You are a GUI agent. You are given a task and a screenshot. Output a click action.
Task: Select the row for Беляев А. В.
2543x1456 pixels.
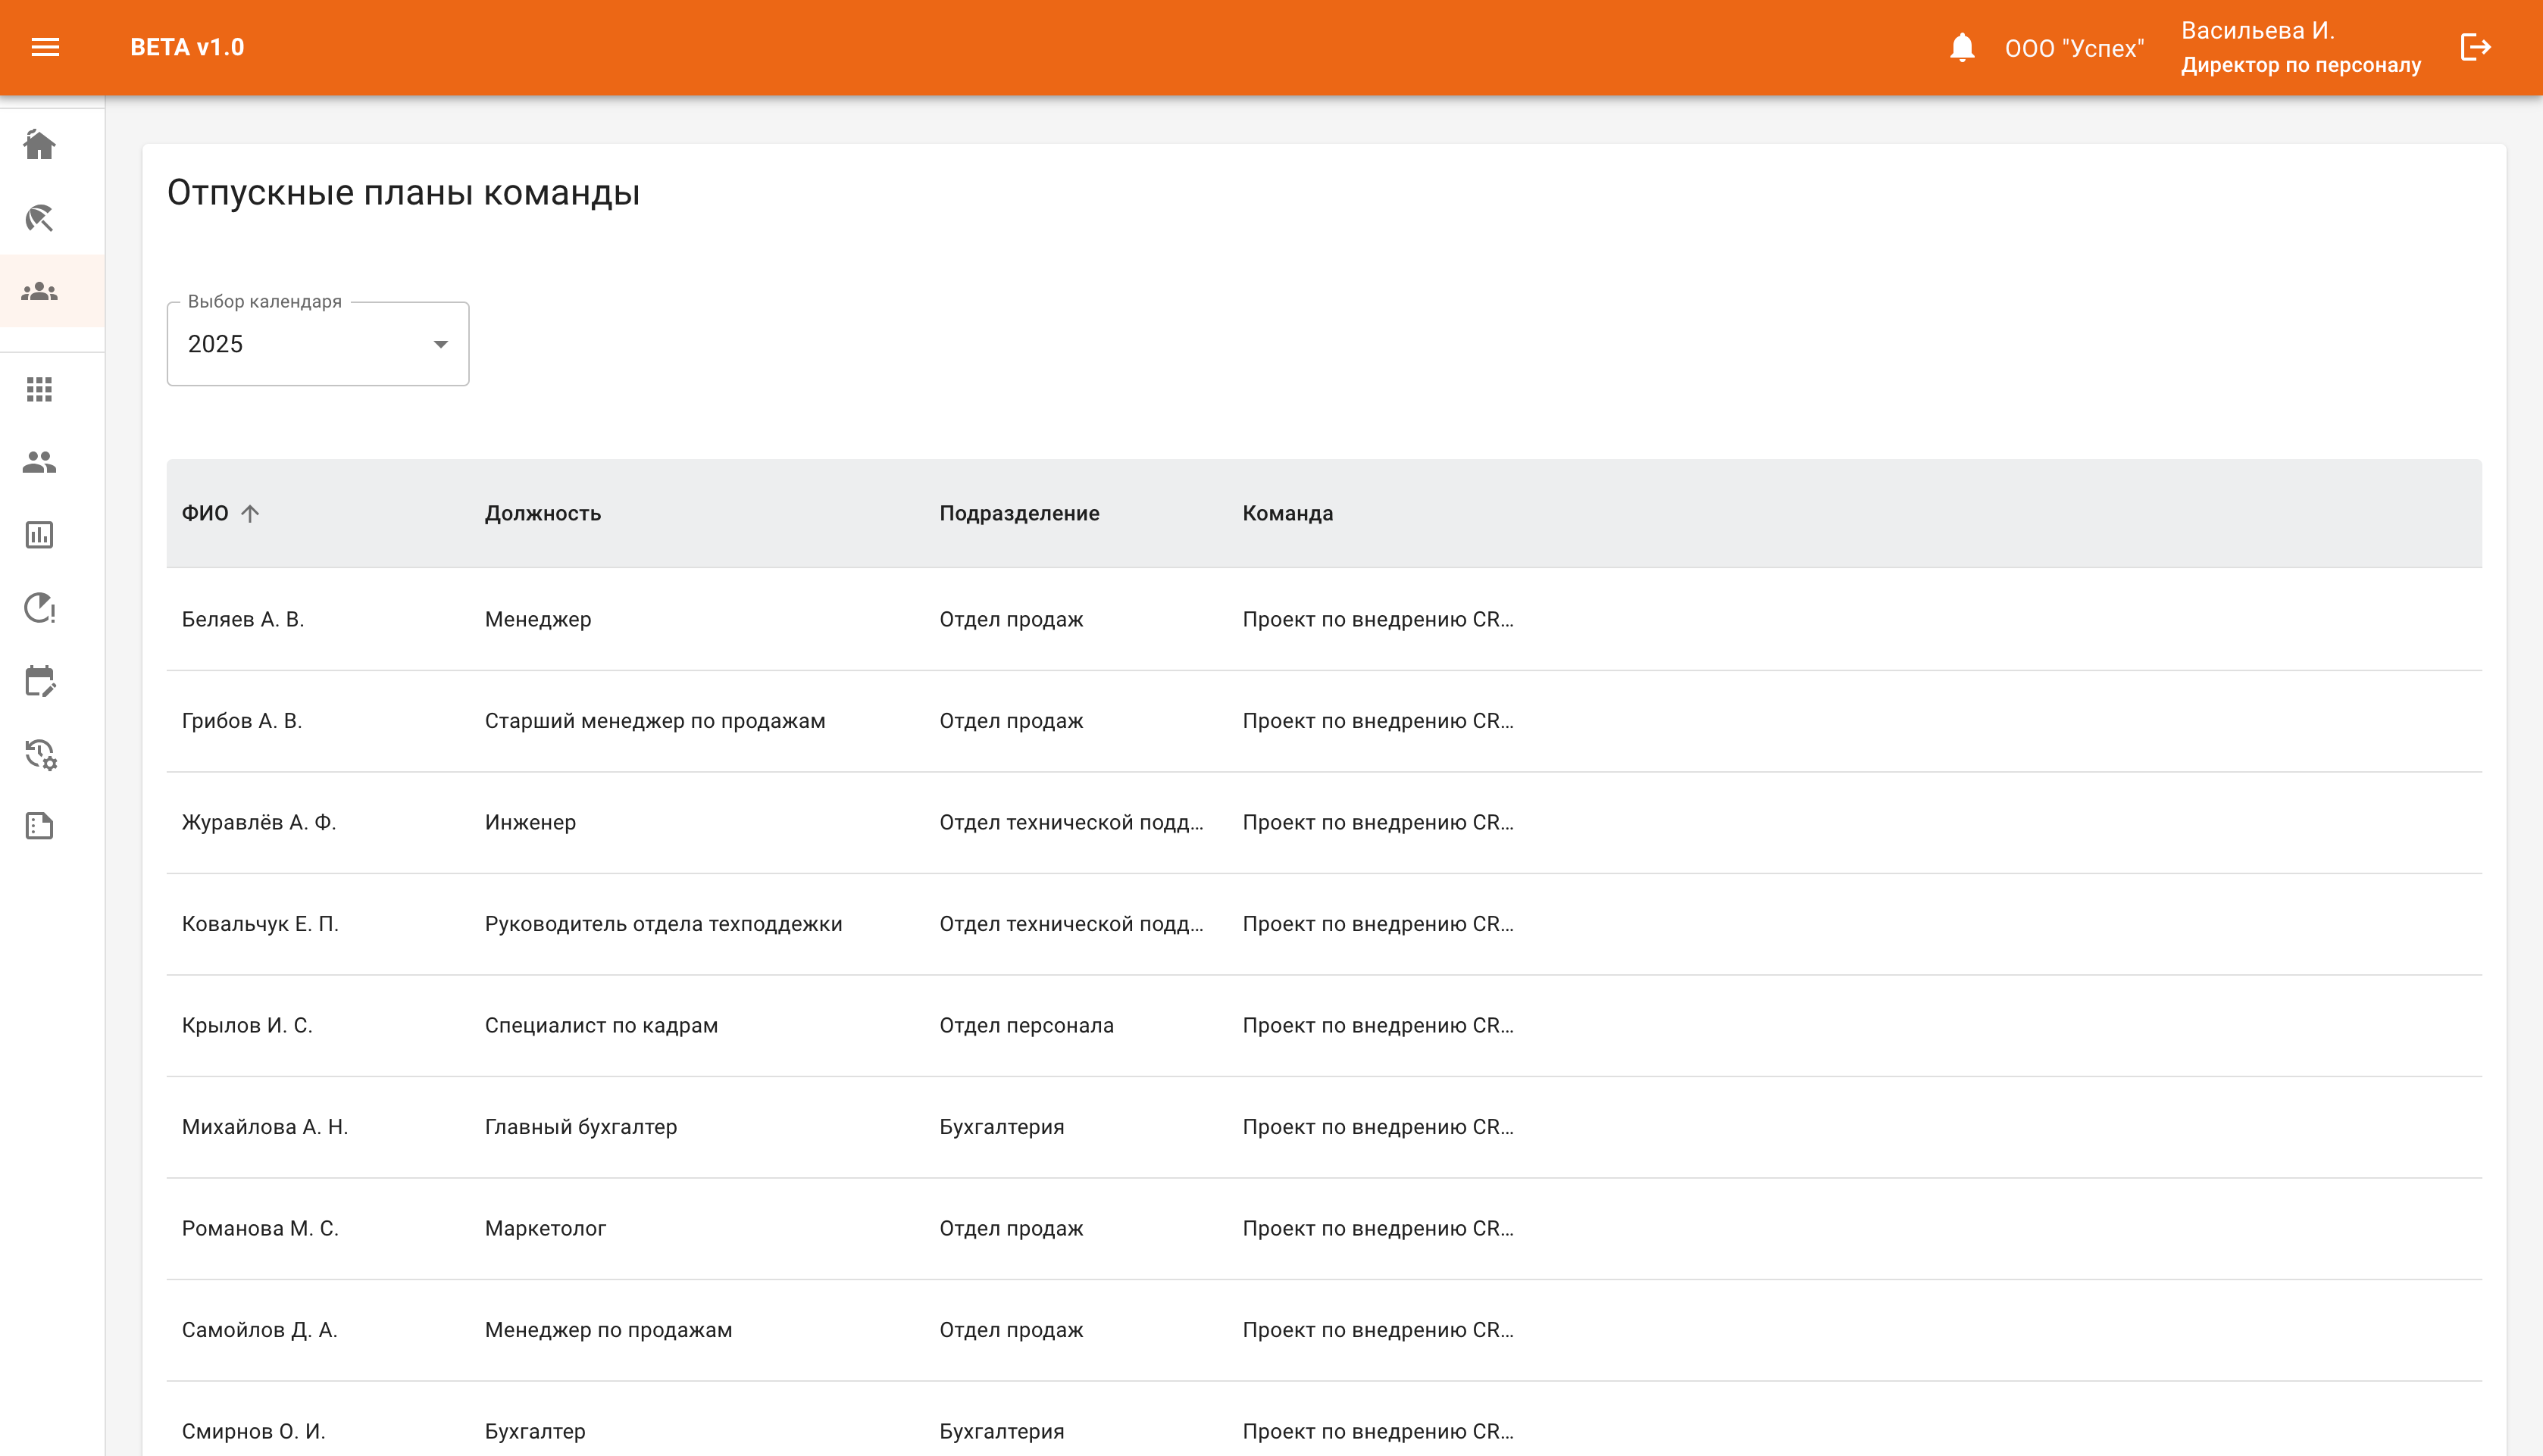(x=243, y=619)
